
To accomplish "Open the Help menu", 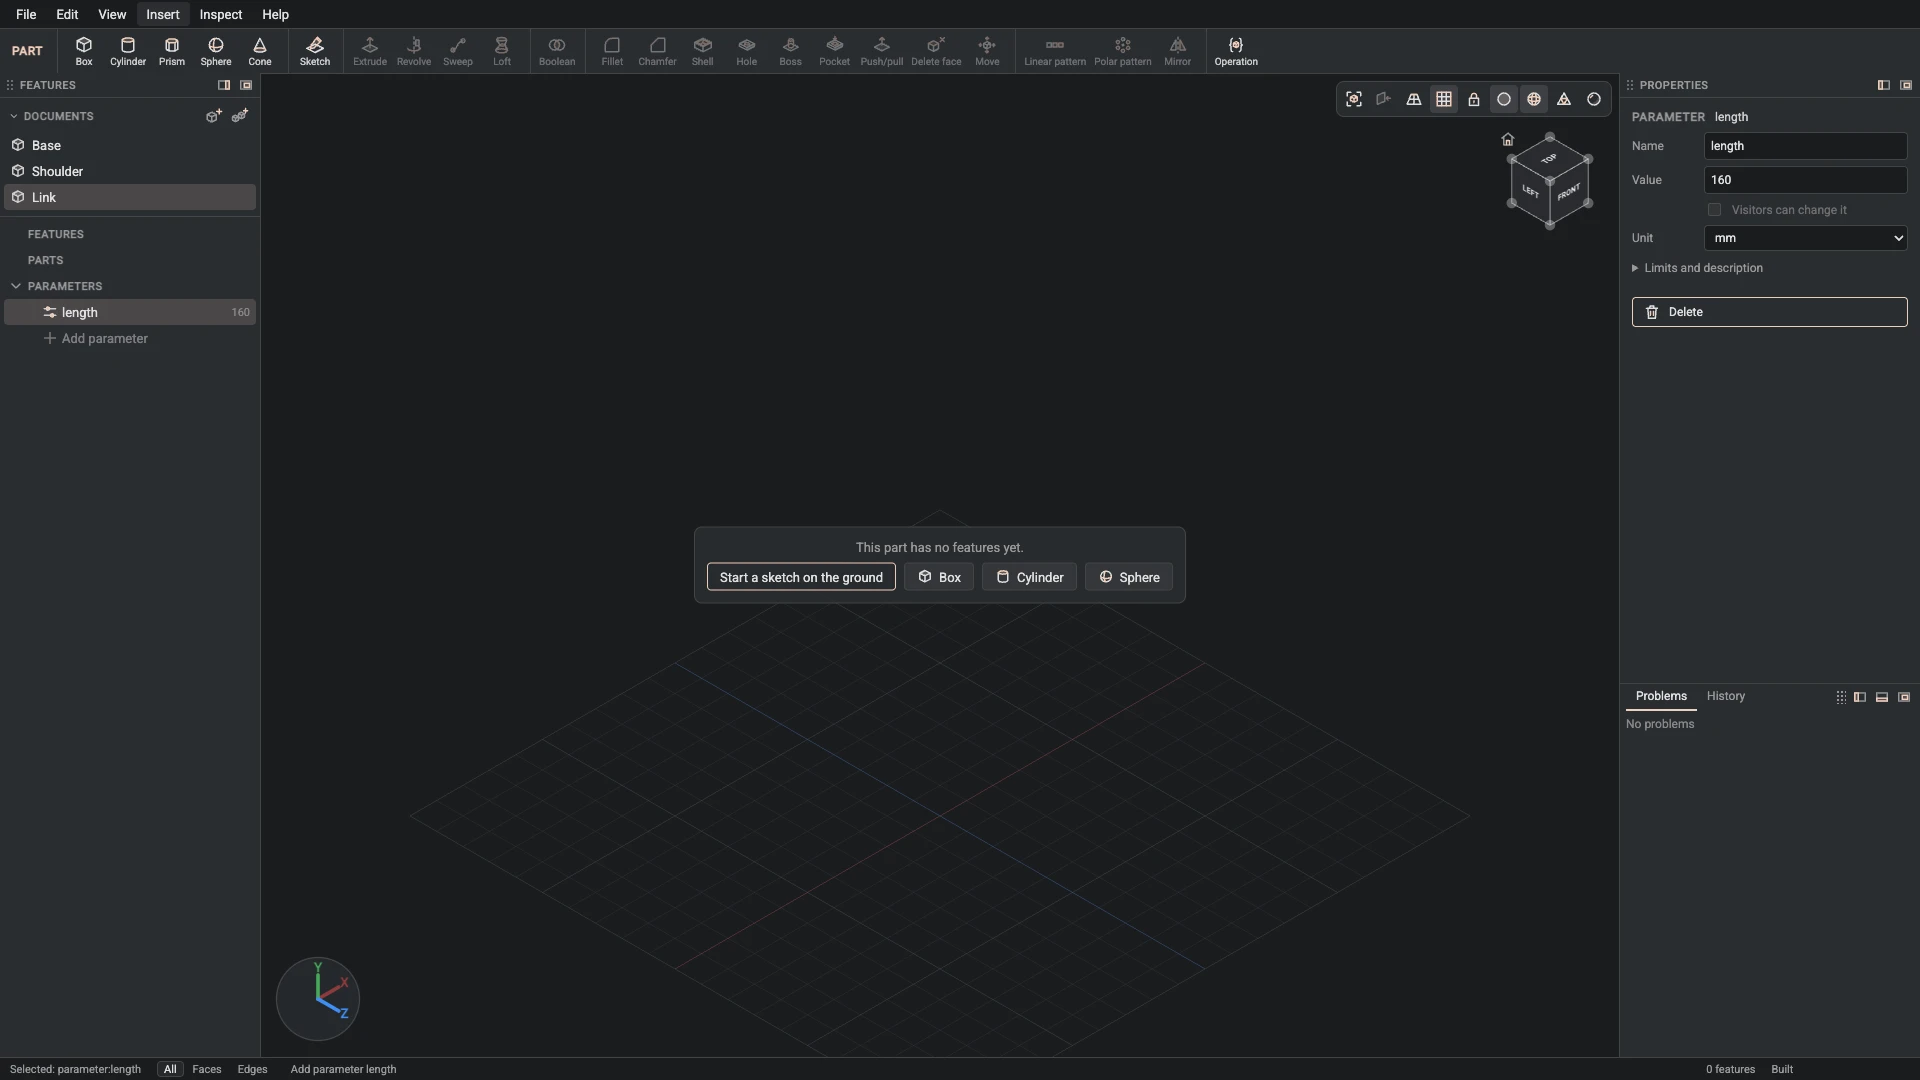I will 275,14.
